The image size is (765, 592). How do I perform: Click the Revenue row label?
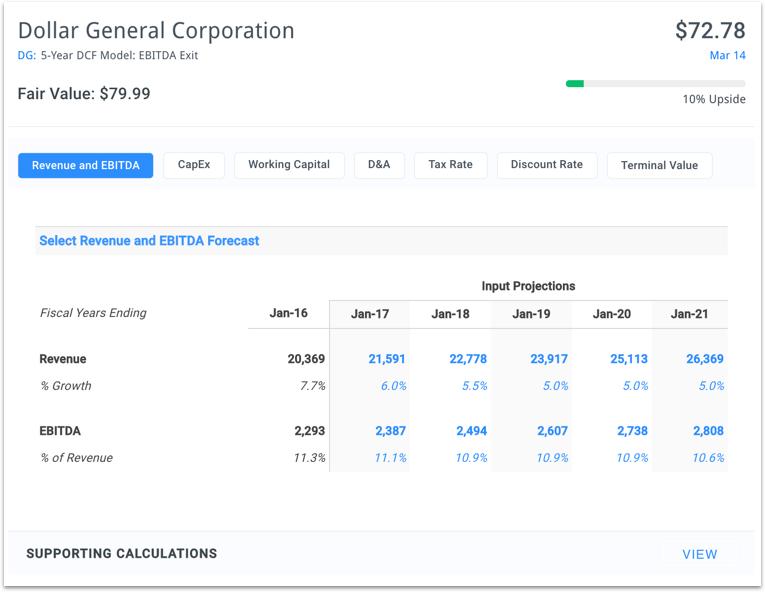[63, 359]
